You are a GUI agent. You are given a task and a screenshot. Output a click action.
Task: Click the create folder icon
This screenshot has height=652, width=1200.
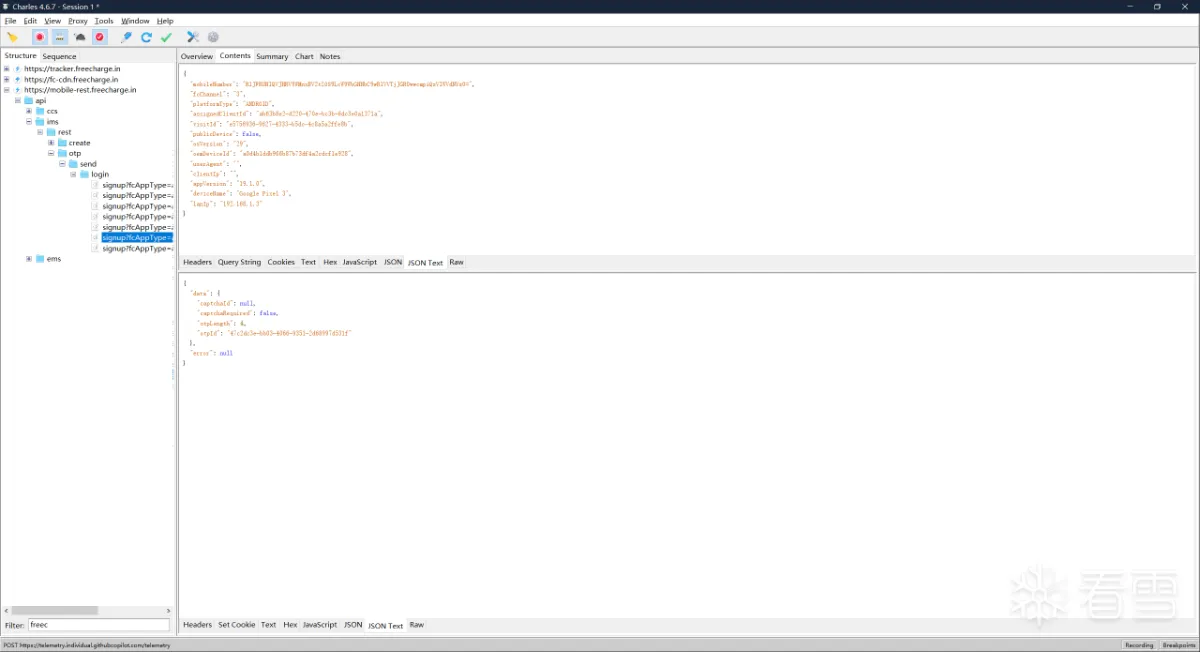(x=62, y=143)
